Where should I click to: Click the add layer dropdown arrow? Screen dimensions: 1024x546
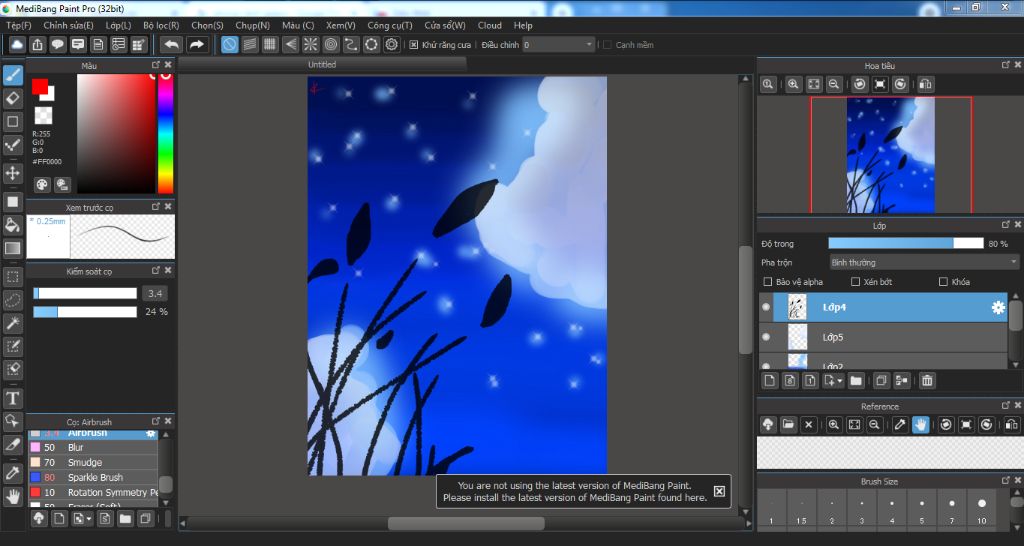click(840, 381)
